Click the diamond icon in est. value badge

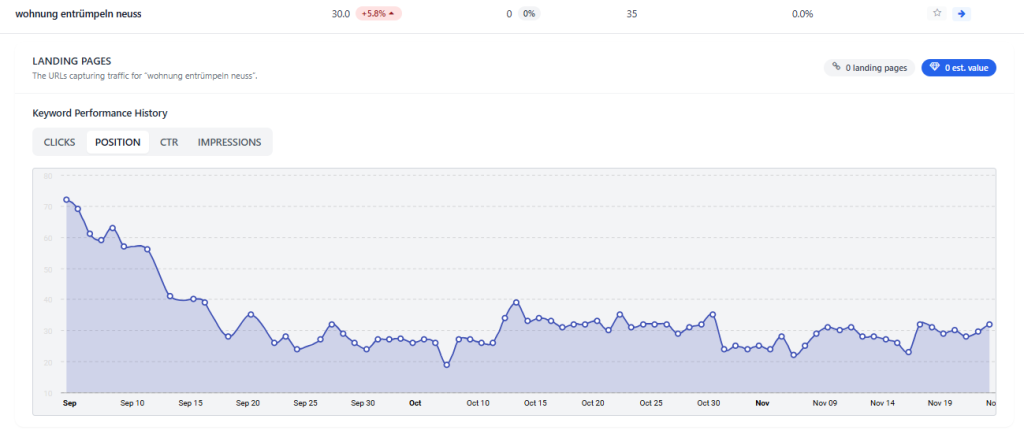(935, 67)
